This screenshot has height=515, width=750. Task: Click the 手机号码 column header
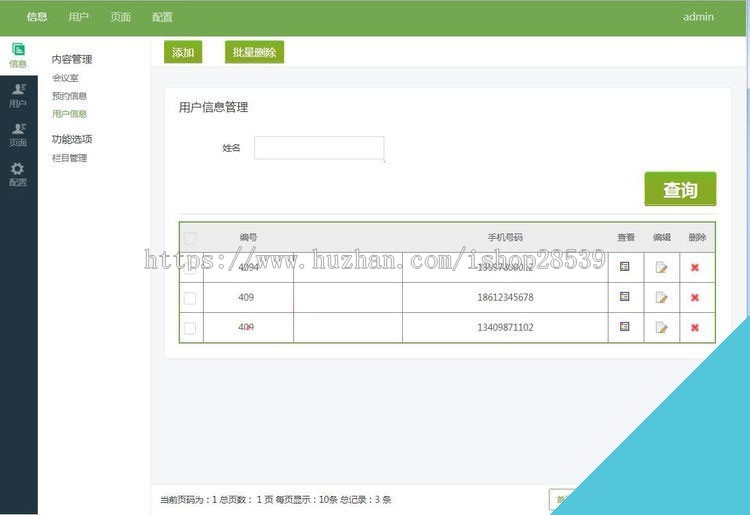505,237
